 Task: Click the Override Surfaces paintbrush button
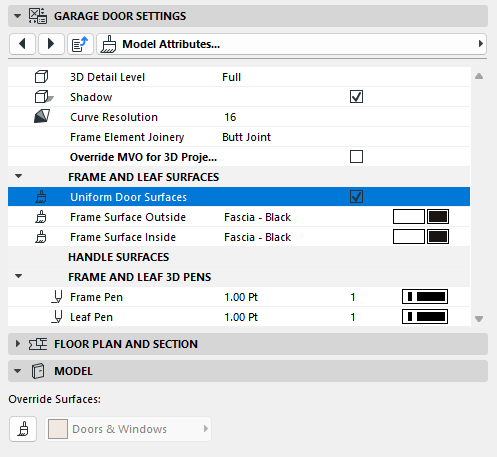coord(23,429)
